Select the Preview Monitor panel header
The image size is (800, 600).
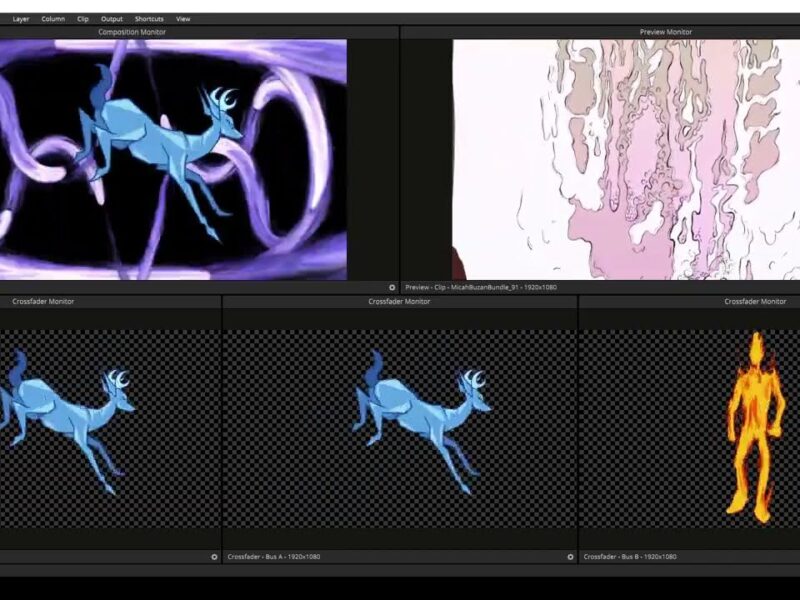coord(665,32)
